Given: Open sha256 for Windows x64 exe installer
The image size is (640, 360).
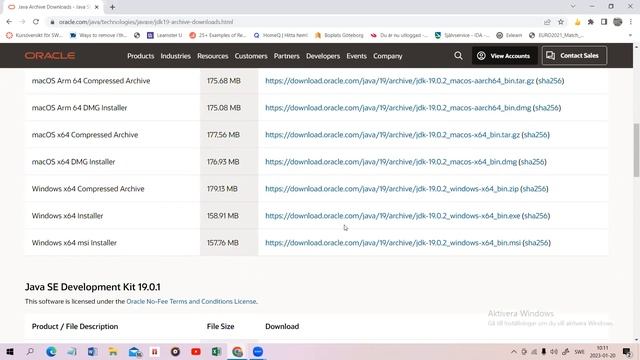Looking at the screenshot, I should (536, 216).
